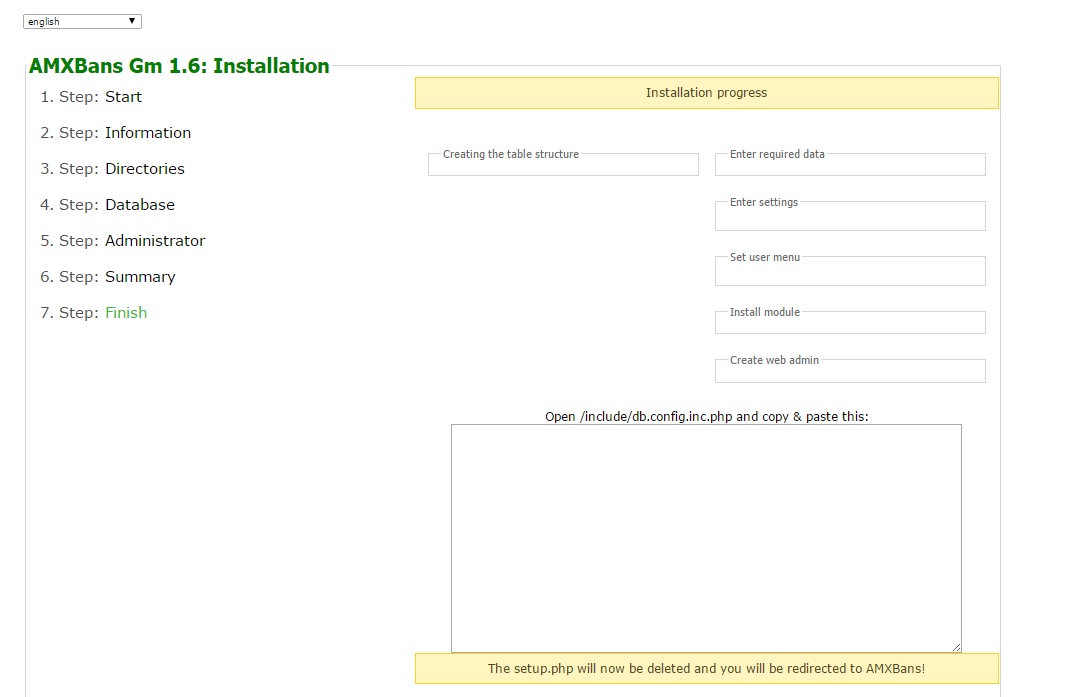Click 'Open /include/db.config.inc.php' instruction text
1074x697 pixels.
[706, 416]
